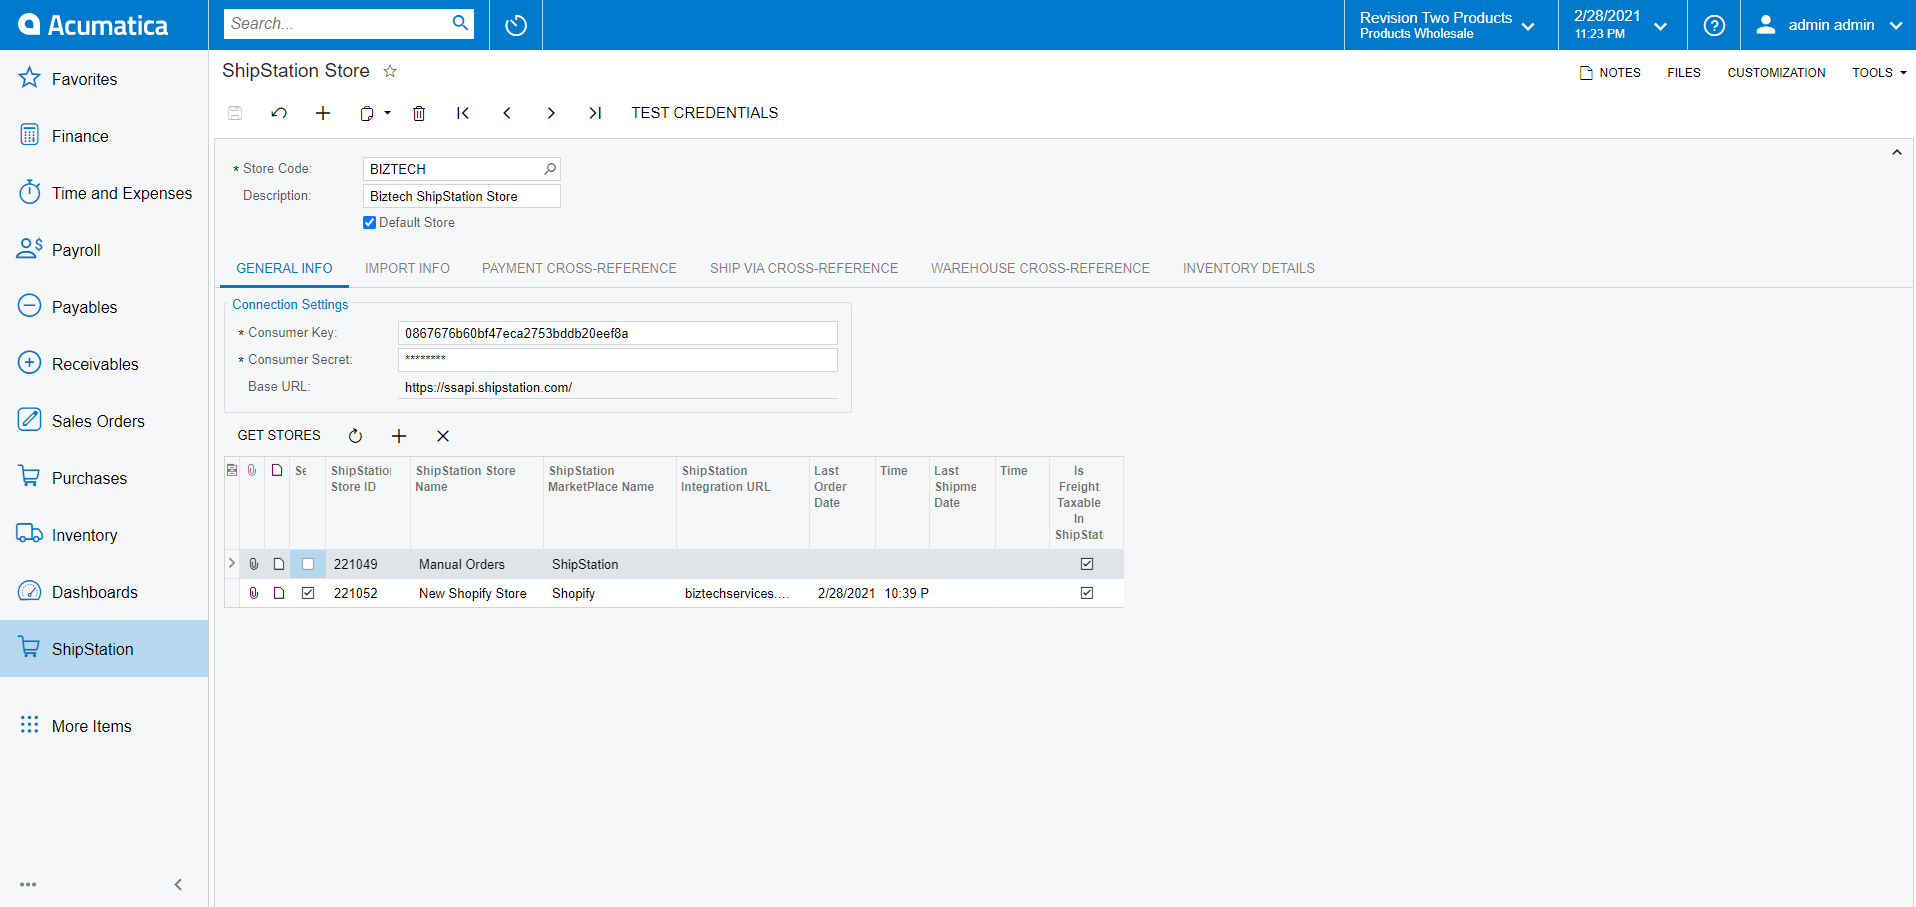Switch to Inventory Details tab
Image resolution: width=1916 pixels, height=907 pixels.
pos(1248,268)
